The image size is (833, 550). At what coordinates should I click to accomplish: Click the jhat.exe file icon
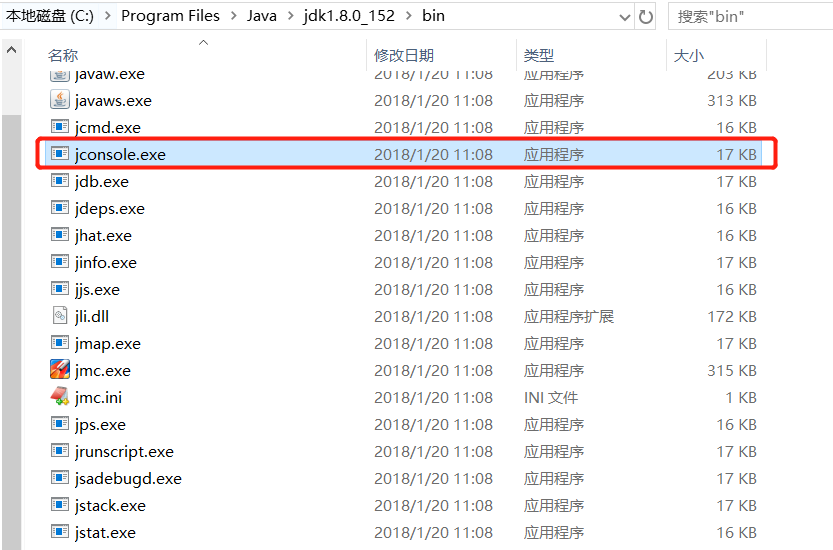[60, 234]
